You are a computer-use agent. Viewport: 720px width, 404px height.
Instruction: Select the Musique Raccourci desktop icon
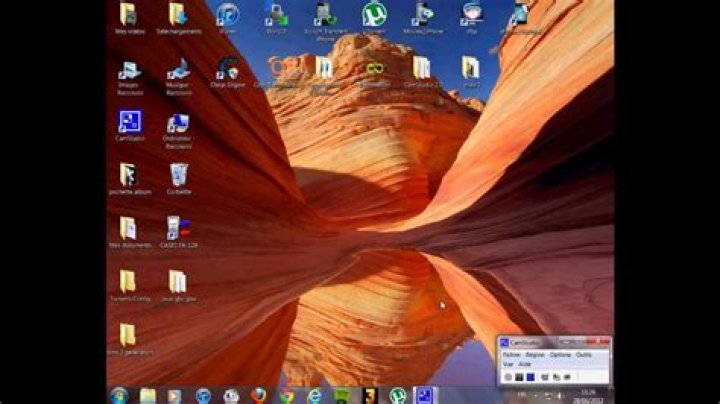point(179,77)
